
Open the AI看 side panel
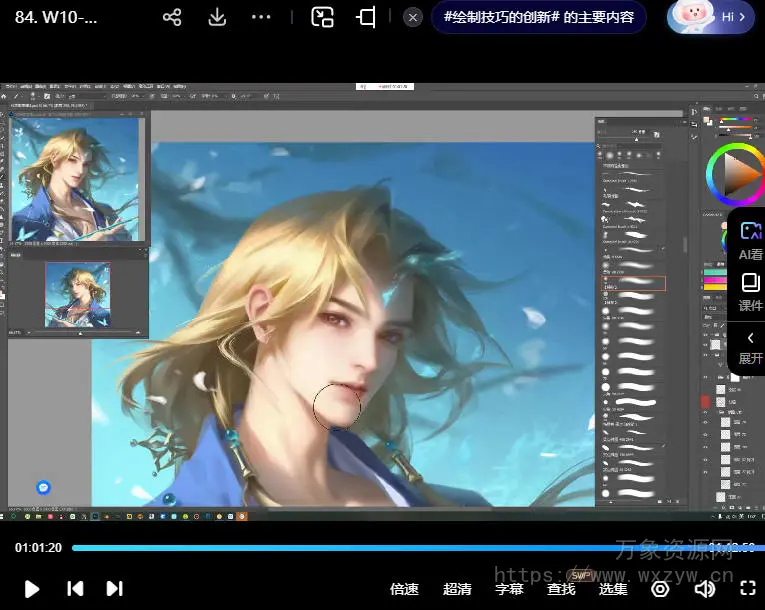750,240
